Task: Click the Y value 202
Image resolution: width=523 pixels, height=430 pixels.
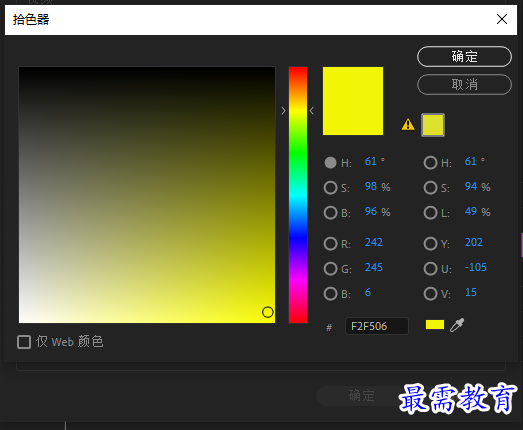Action: [474, 242]
